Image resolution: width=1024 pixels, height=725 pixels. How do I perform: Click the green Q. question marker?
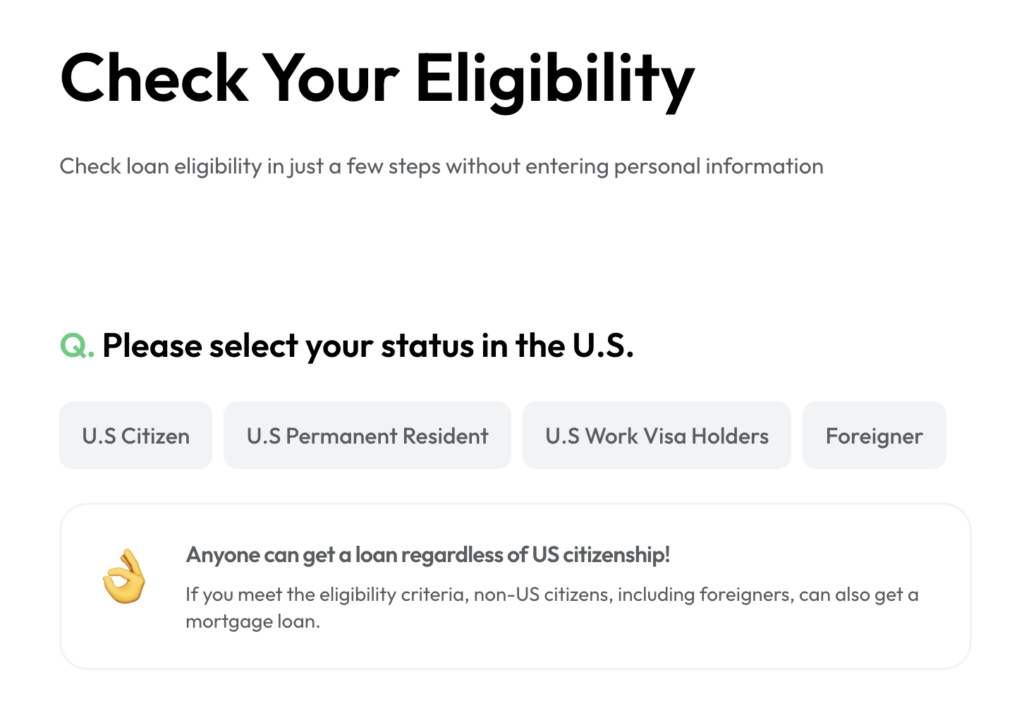(76, 346)
